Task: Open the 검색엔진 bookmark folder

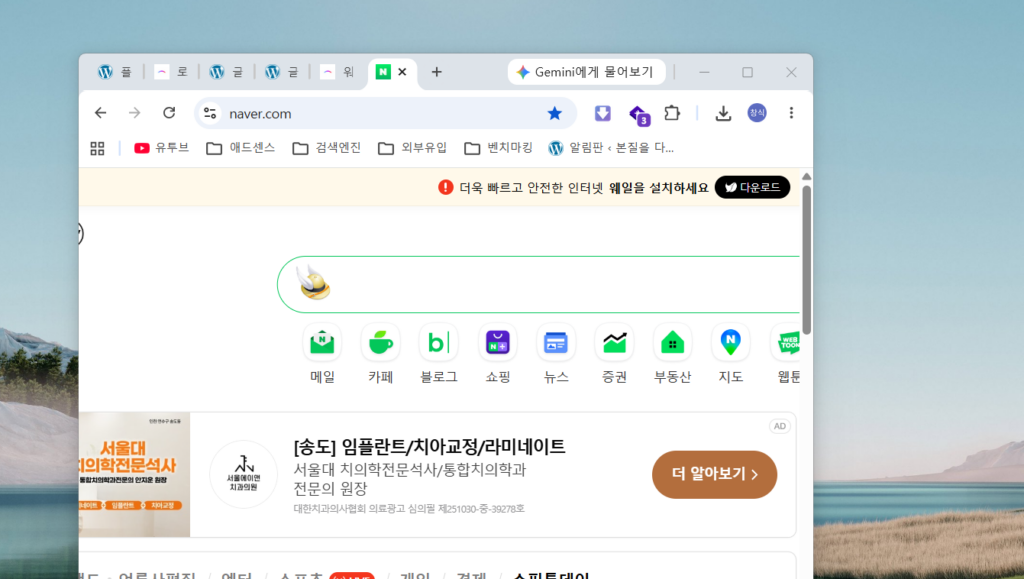Action: click(x=327, y=148)
